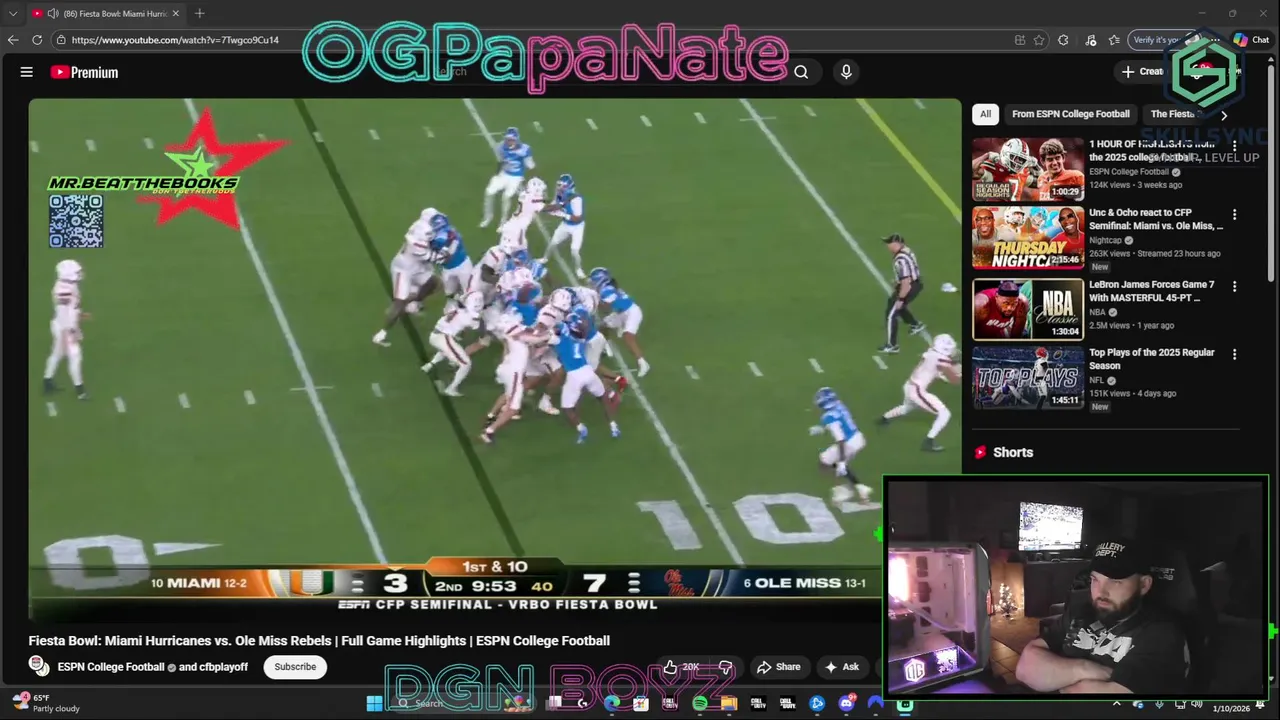Screen dimensions: 1280x720
Task: Open Discord from the taskbar
Action: [x=847, y=703]
